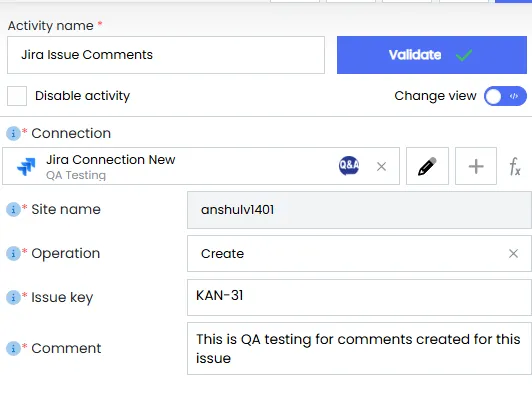Focus the Issue key field KAN-31
The image size is (532, 419).
click(359, 298)
